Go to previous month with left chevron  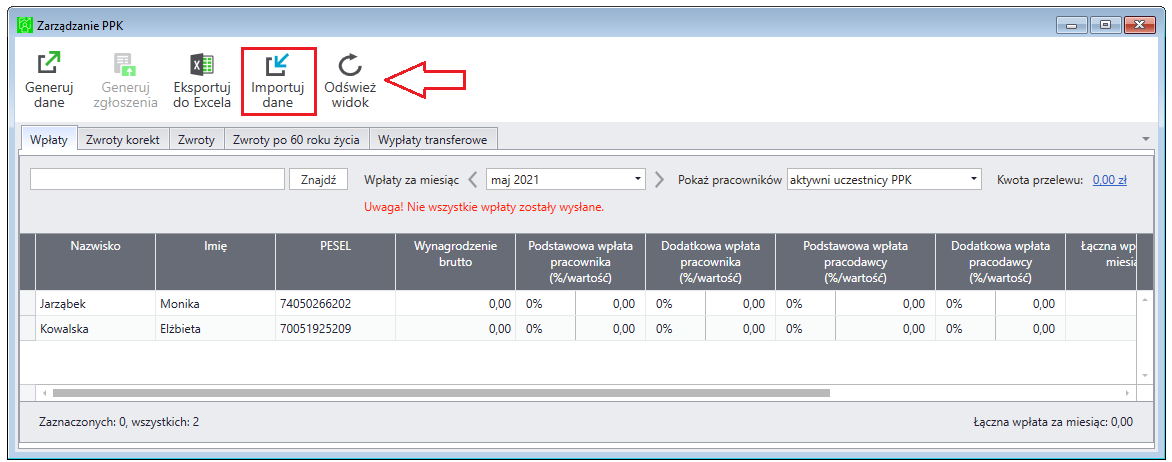(x=473, y=179)
